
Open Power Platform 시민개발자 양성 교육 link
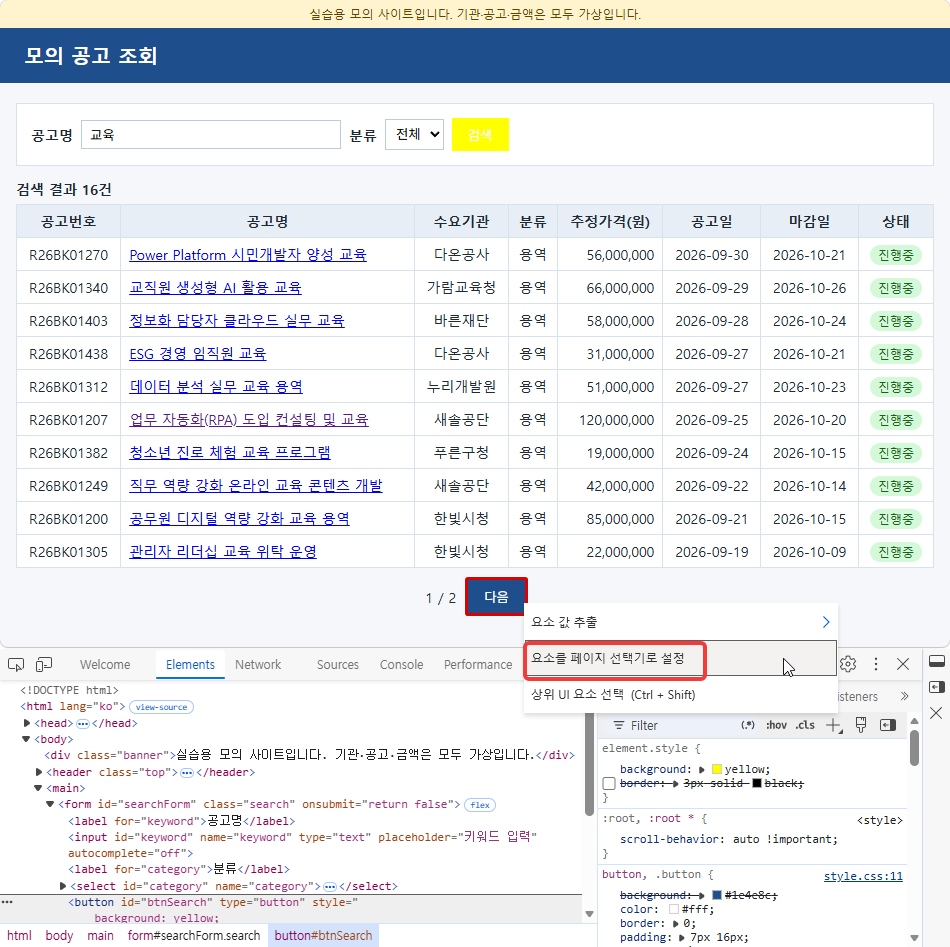tap(248, 255)
